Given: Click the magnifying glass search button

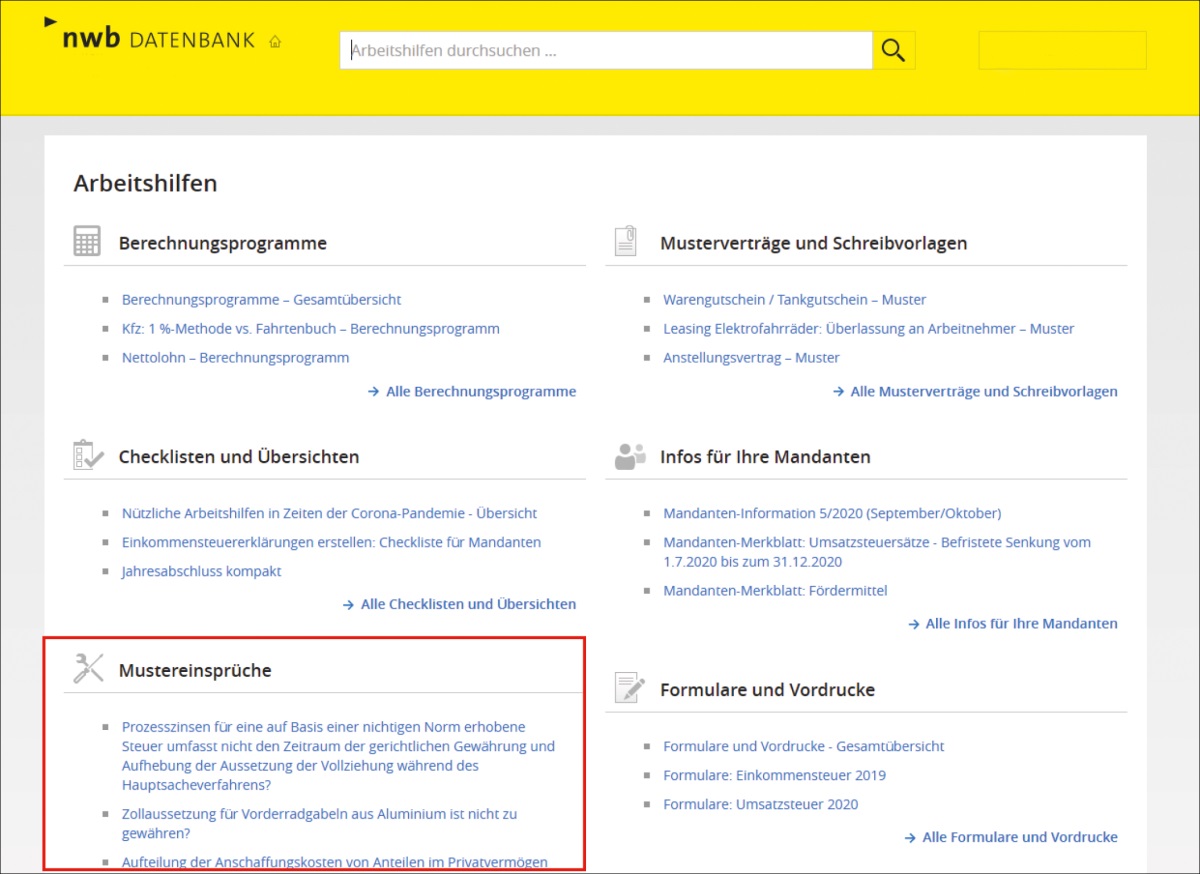Looking at the screenshot, I should pyautogui.click(x=893, y=50).
